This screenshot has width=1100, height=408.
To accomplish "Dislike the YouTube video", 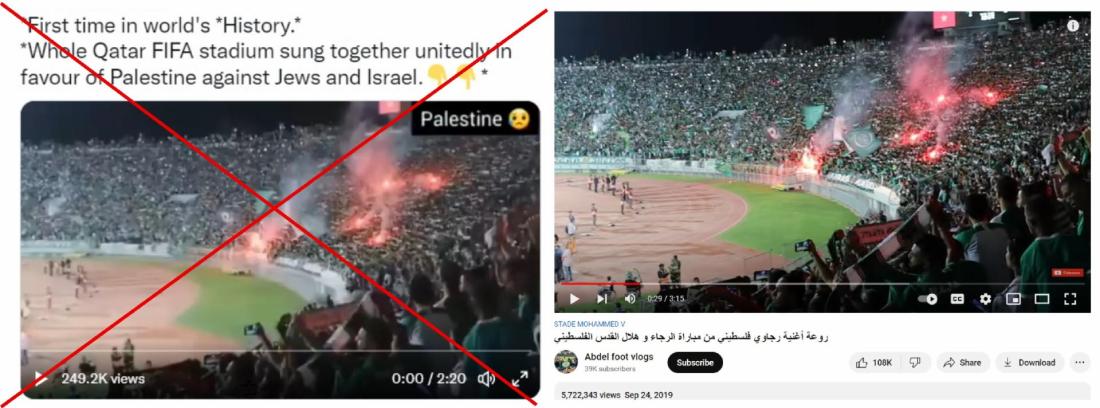I will click(915, 362).
